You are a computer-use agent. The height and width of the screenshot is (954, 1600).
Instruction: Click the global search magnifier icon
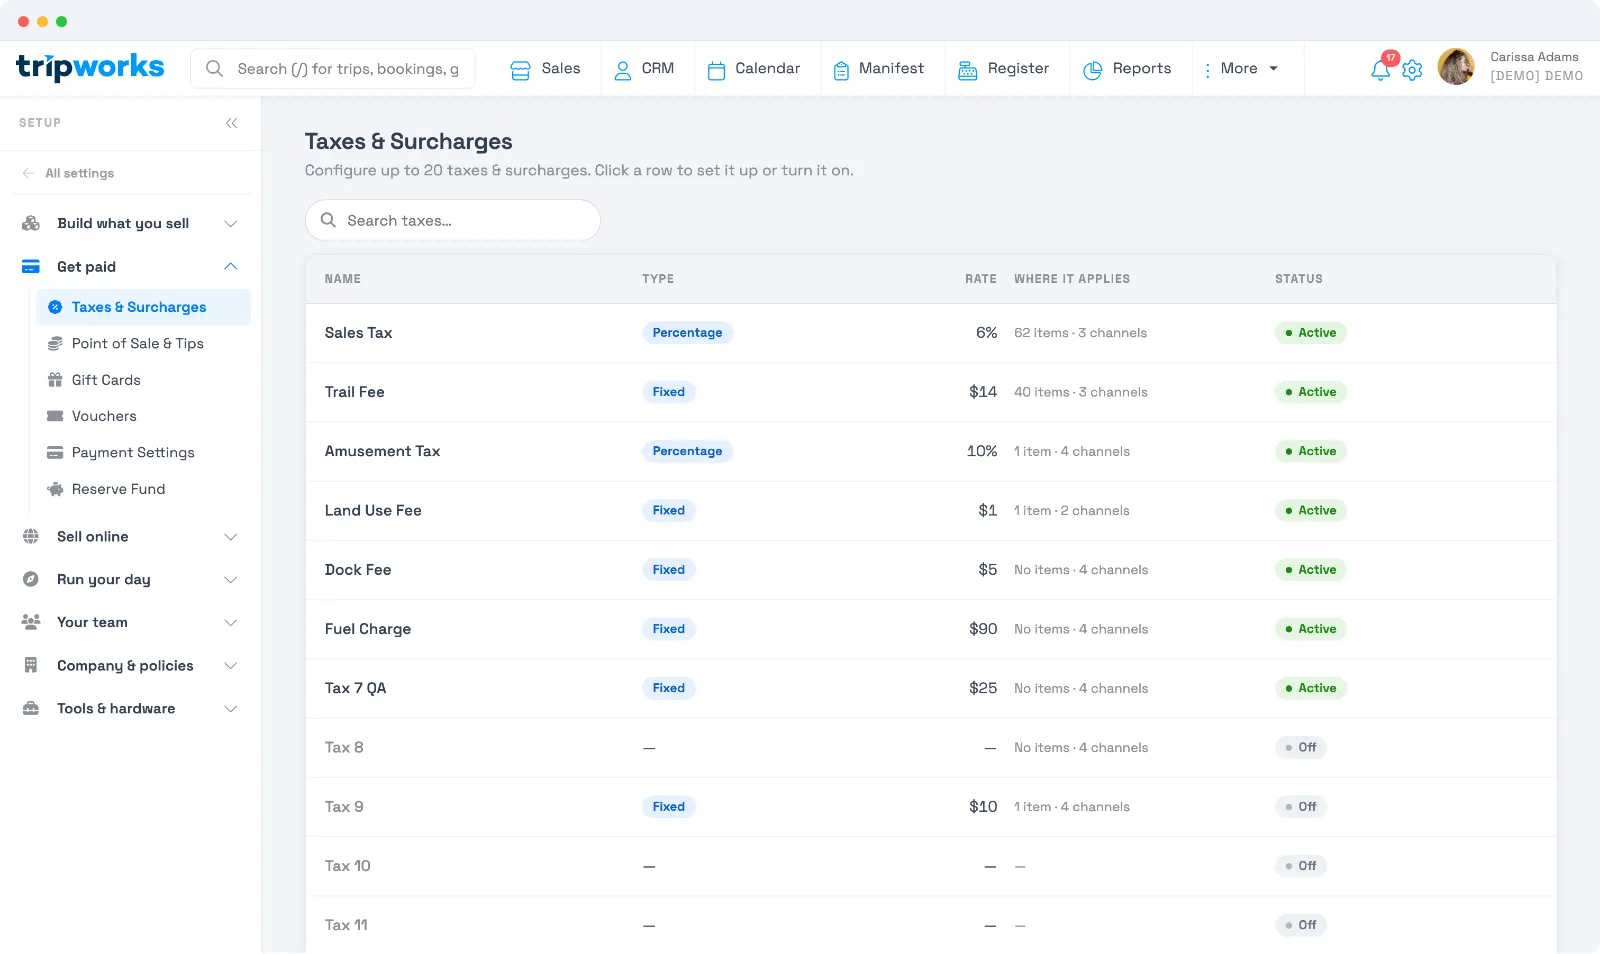214,69
